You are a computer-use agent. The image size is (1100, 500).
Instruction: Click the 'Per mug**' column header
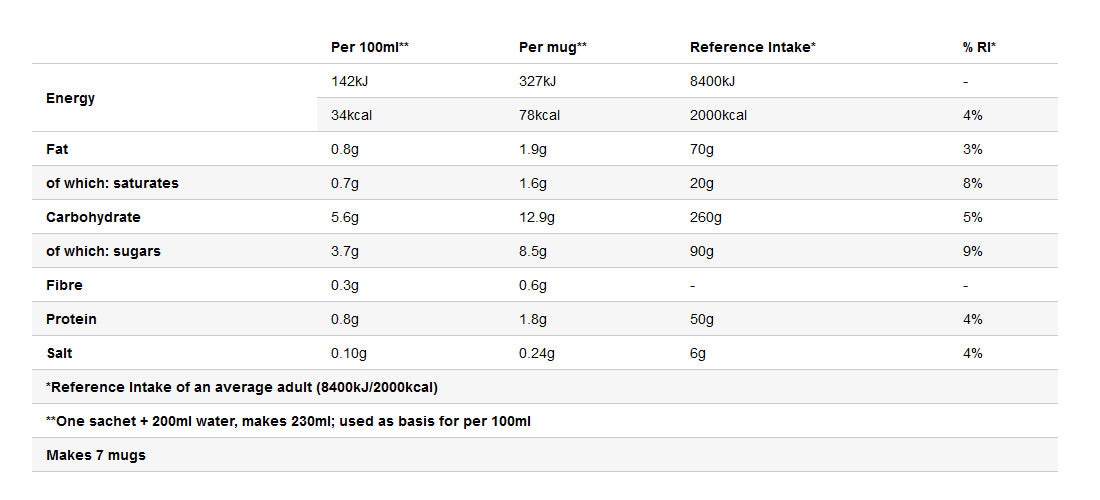point(553,47)
